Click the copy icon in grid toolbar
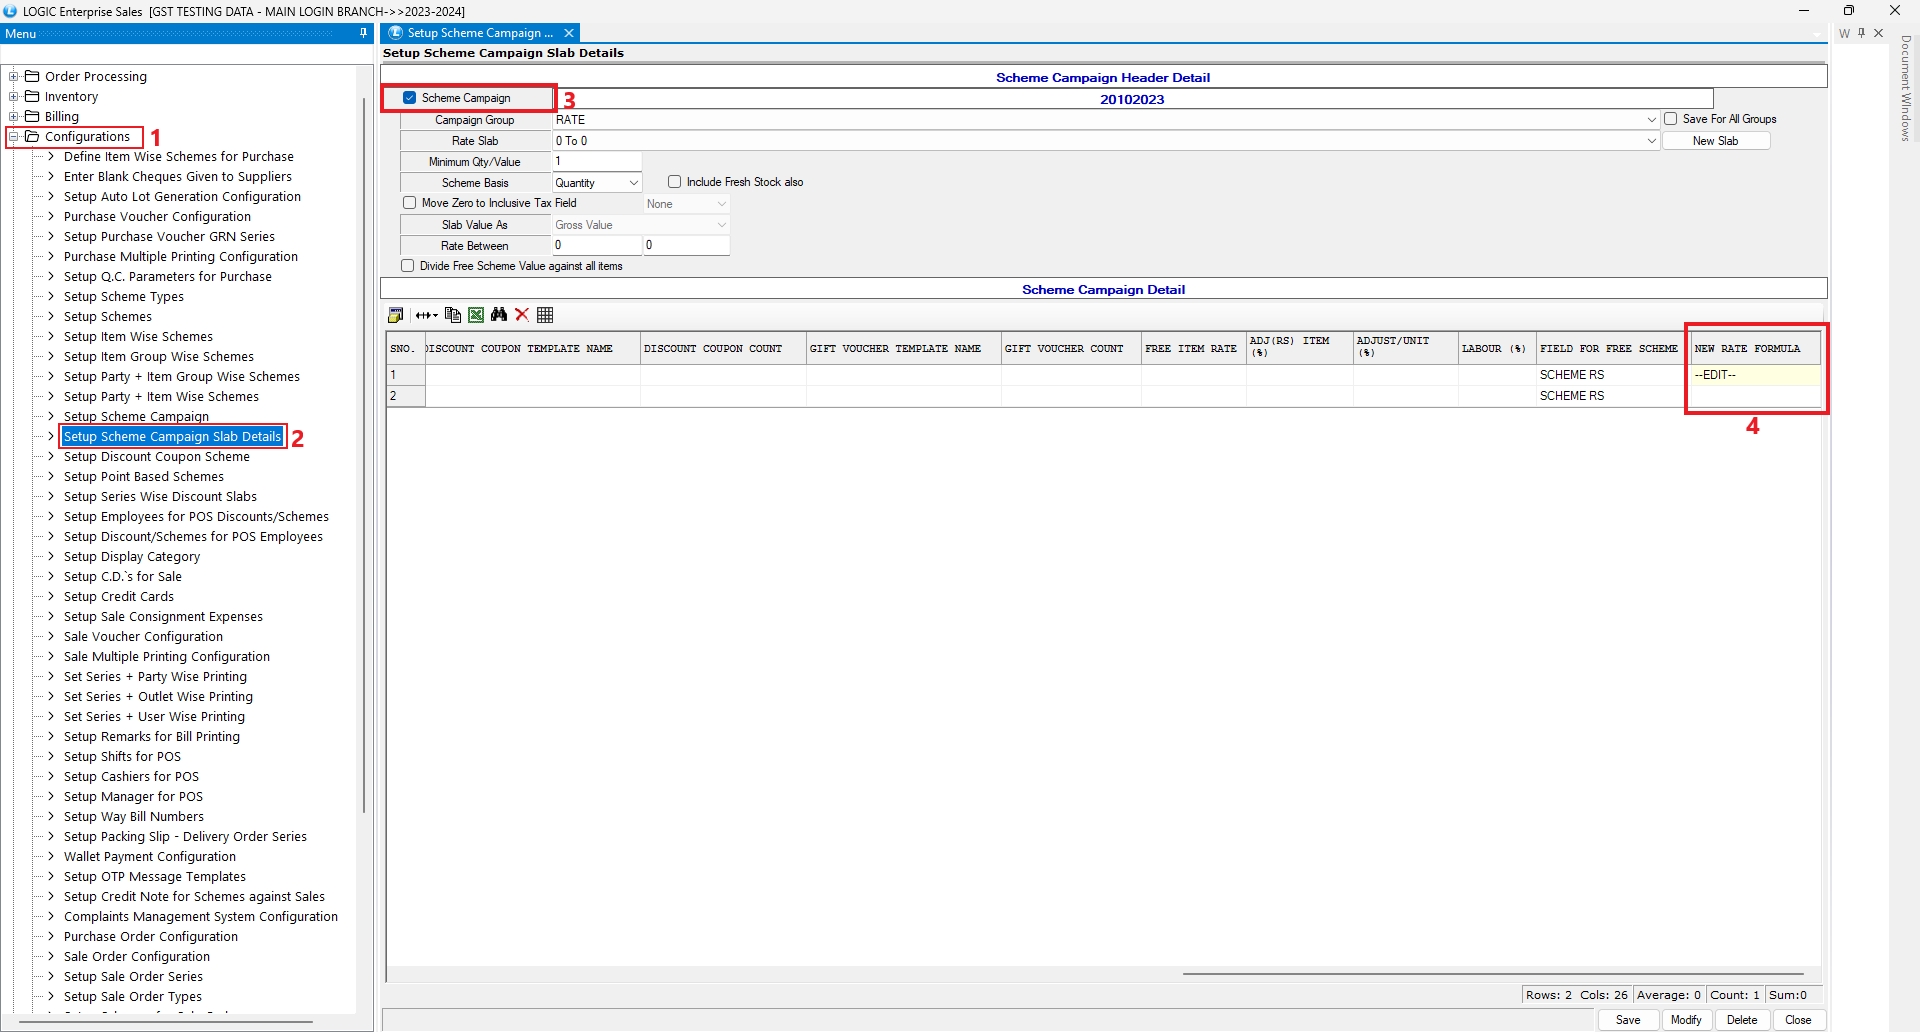 pyautogui.click(x=453, y=315)
